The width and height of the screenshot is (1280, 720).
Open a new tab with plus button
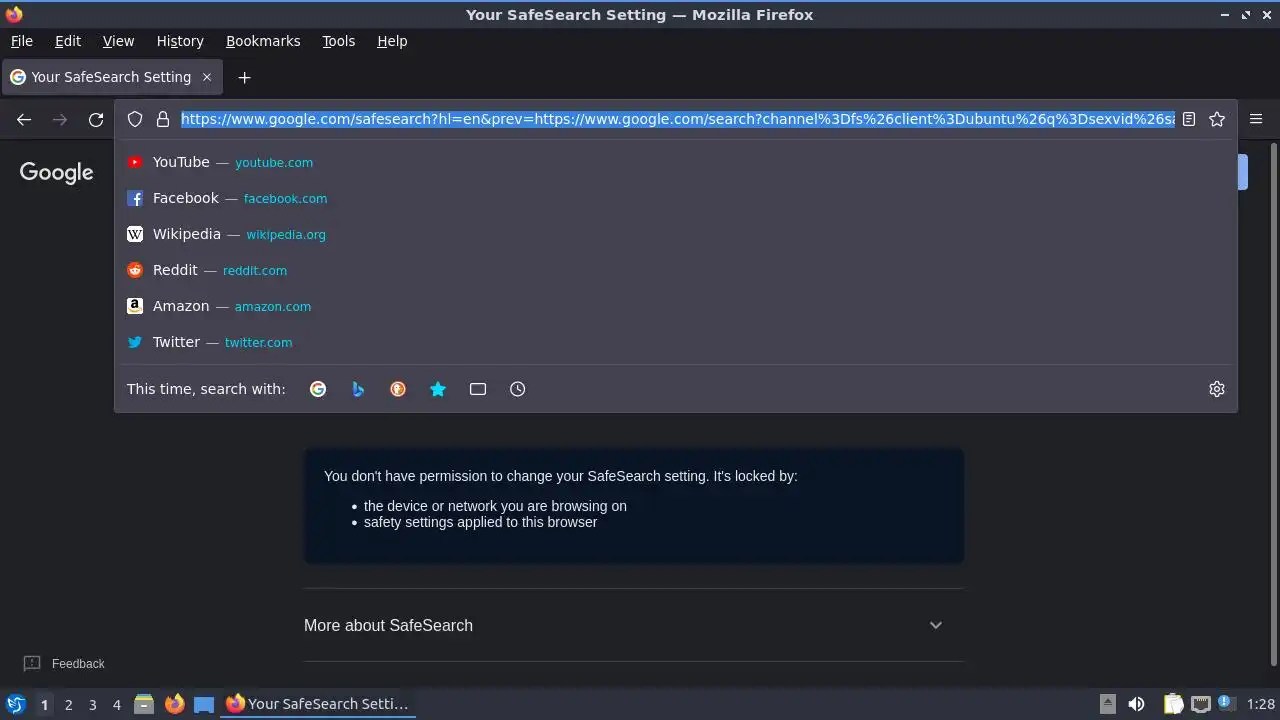pyautogui.click(x=244, y=77)
